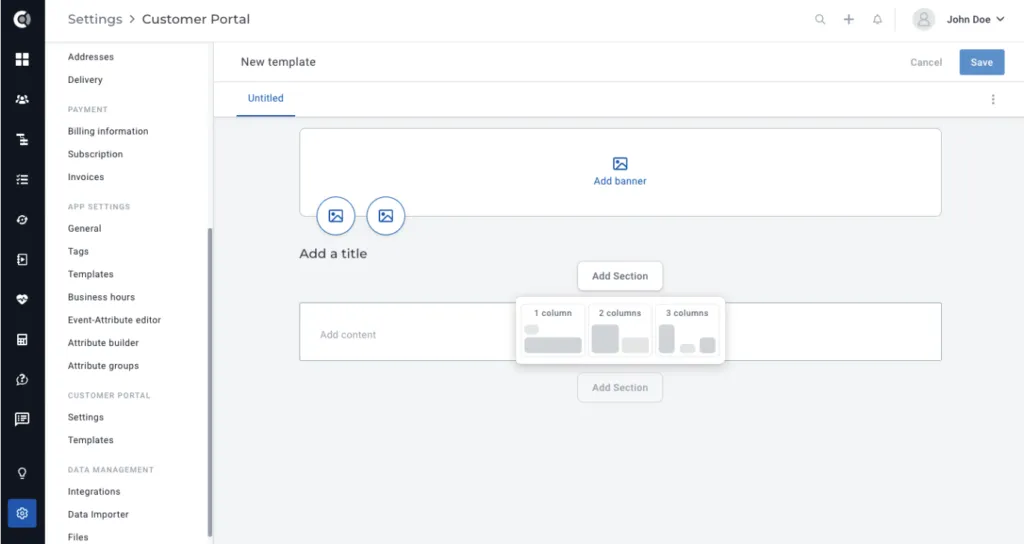Open Attribute groups

tap(103, 366)
